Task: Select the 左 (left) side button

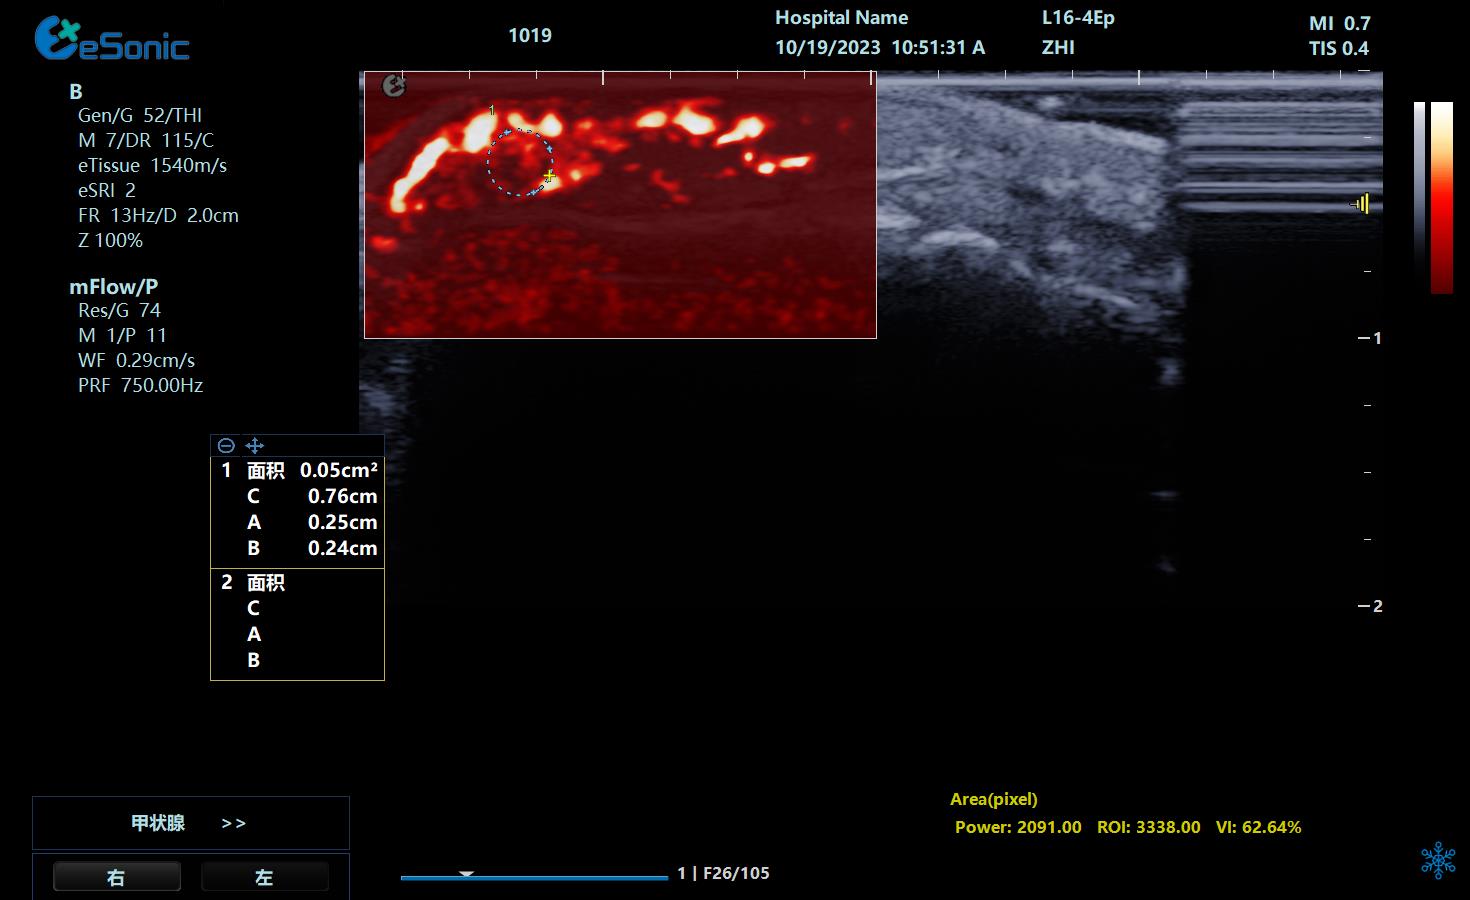Action: pyautogui.click(x=264, y=877)
